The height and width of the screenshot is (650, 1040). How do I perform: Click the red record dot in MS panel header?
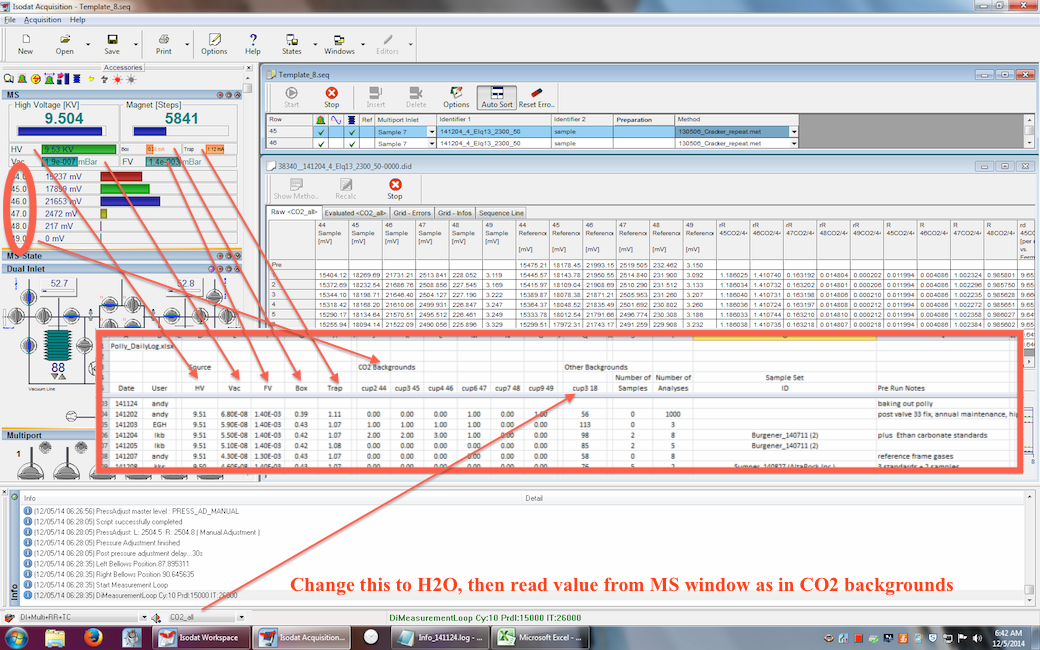220,95
